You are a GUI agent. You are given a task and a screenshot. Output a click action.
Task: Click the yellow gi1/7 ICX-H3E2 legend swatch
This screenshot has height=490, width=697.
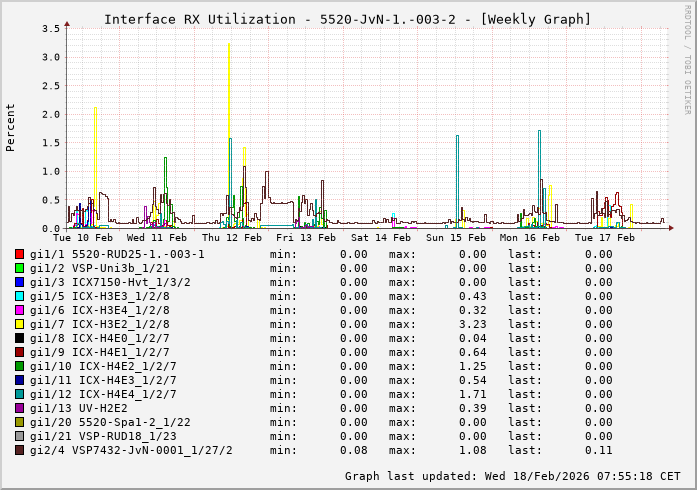pos(20,324)
